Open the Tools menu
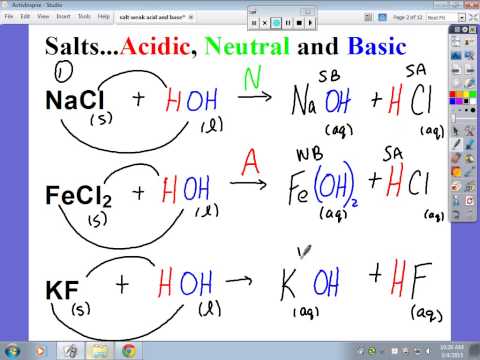 [84, 16]
